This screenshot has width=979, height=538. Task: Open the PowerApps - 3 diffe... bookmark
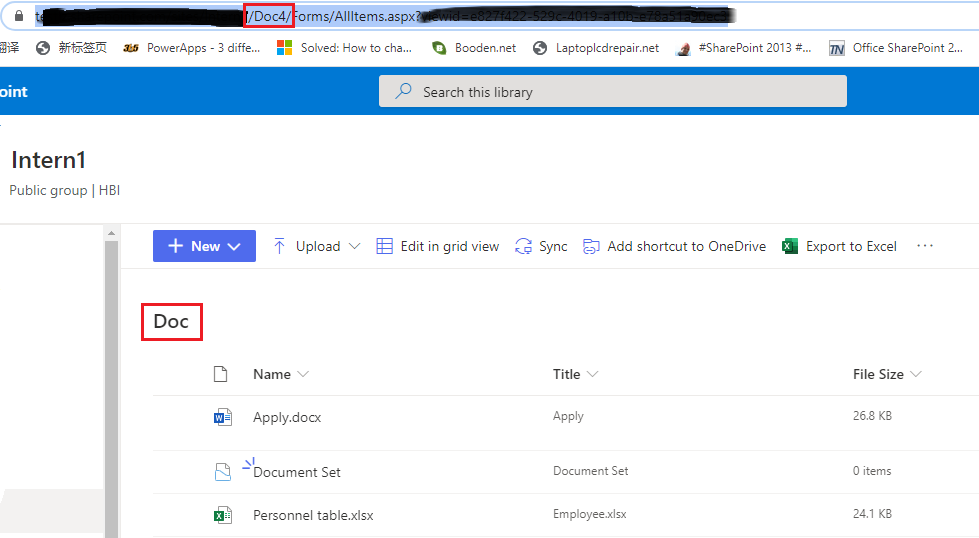(192, 48)
